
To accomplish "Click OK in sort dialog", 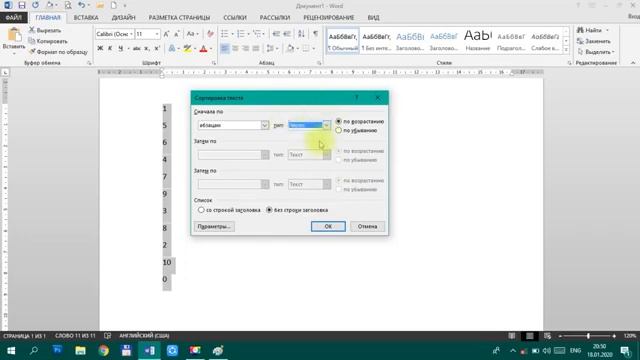I will point(328,226).
